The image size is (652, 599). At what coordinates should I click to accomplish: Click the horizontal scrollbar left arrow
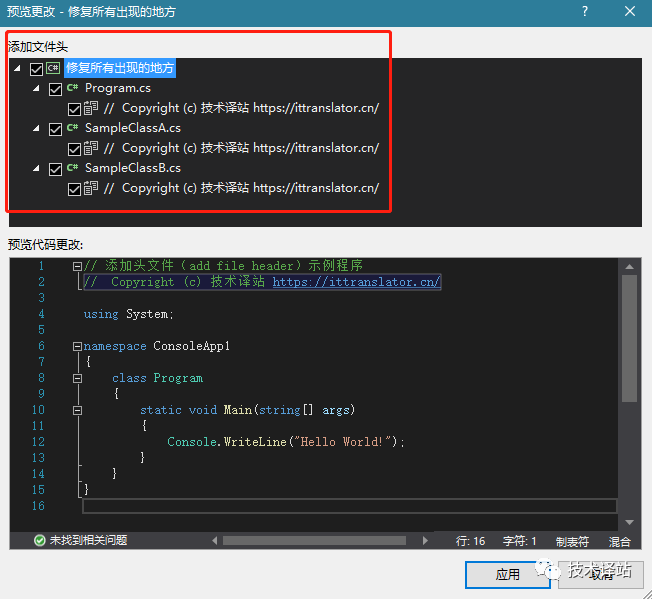pyautogui.click(x=215, y=540)
